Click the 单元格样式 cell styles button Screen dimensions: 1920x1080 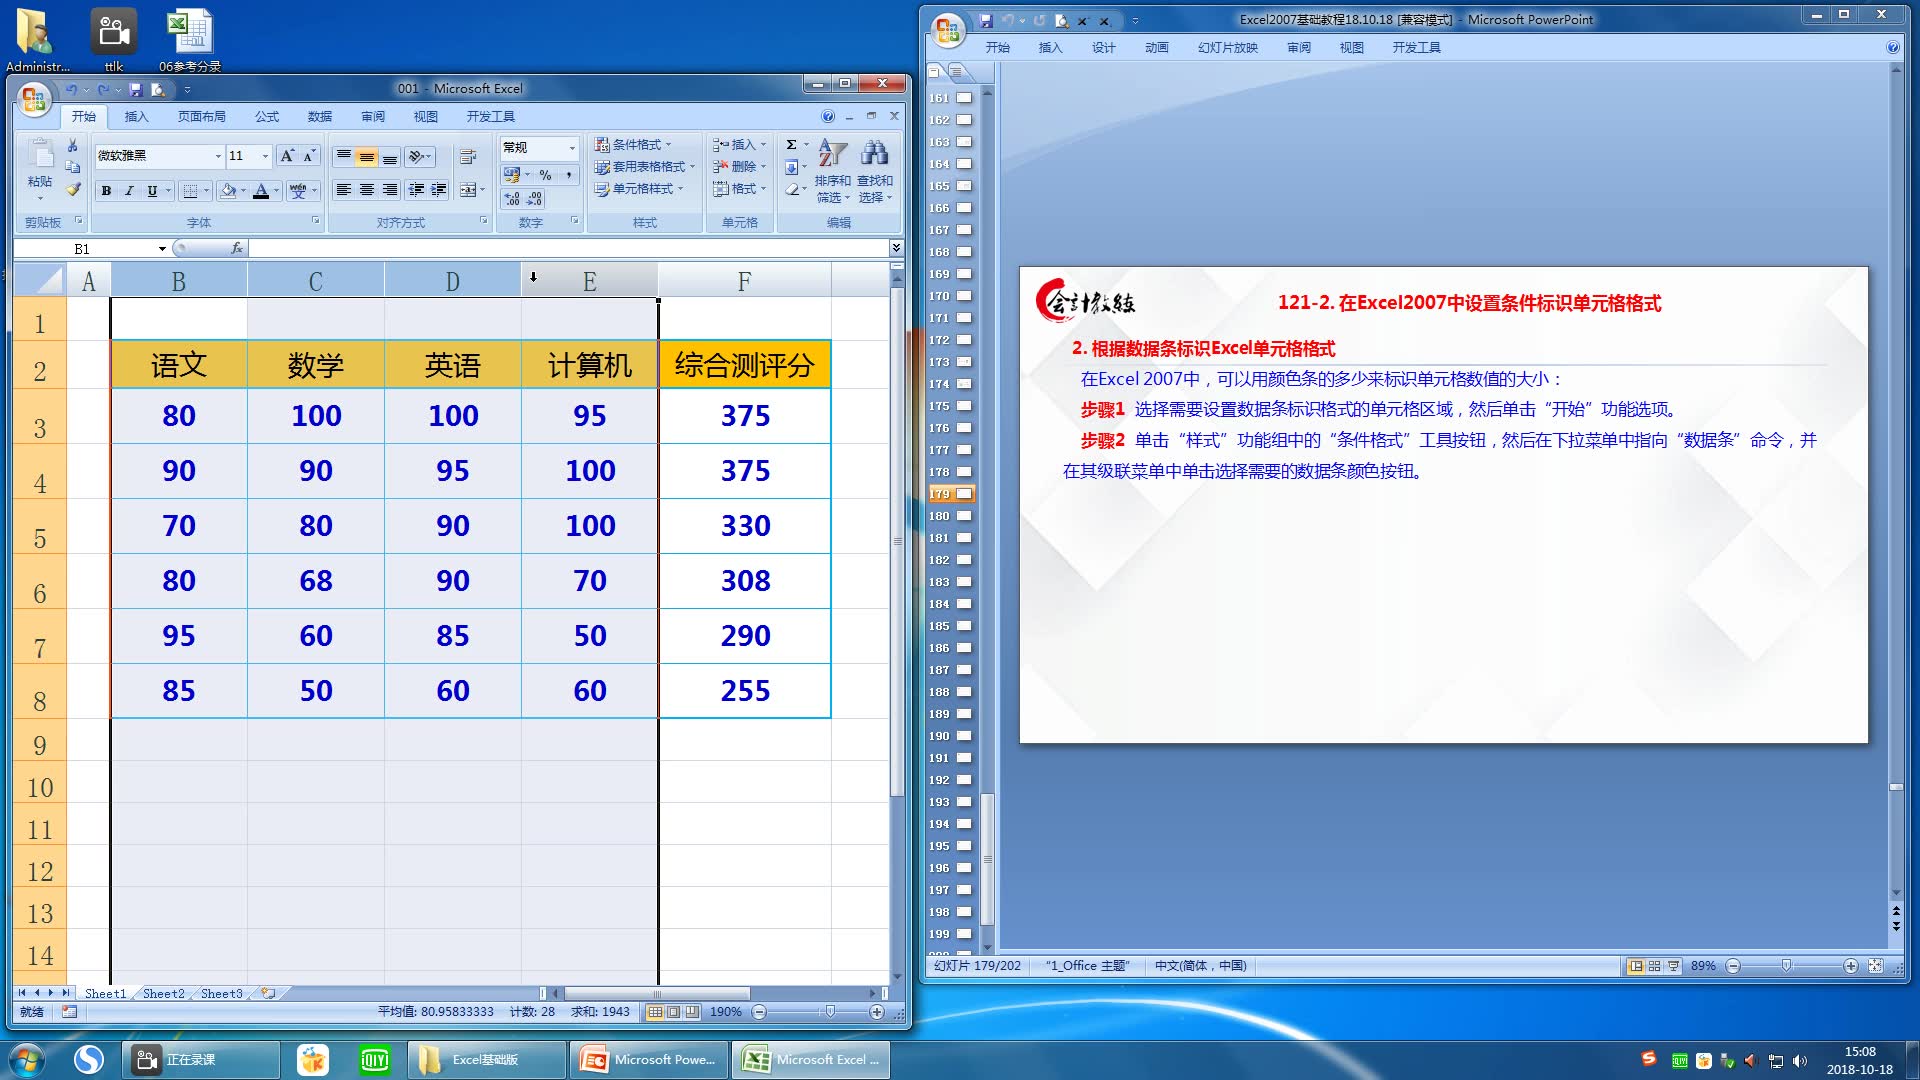(640, 188)
